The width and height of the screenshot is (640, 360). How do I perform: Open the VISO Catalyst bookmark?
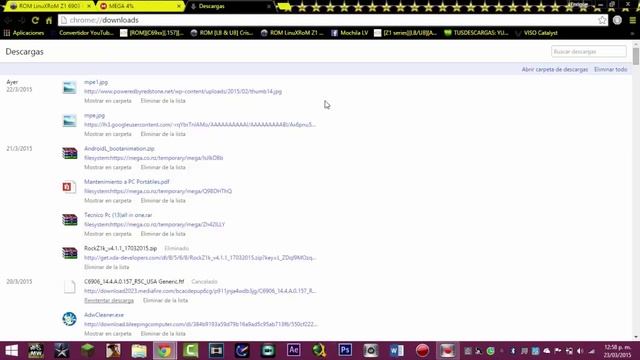pos(536,33)
